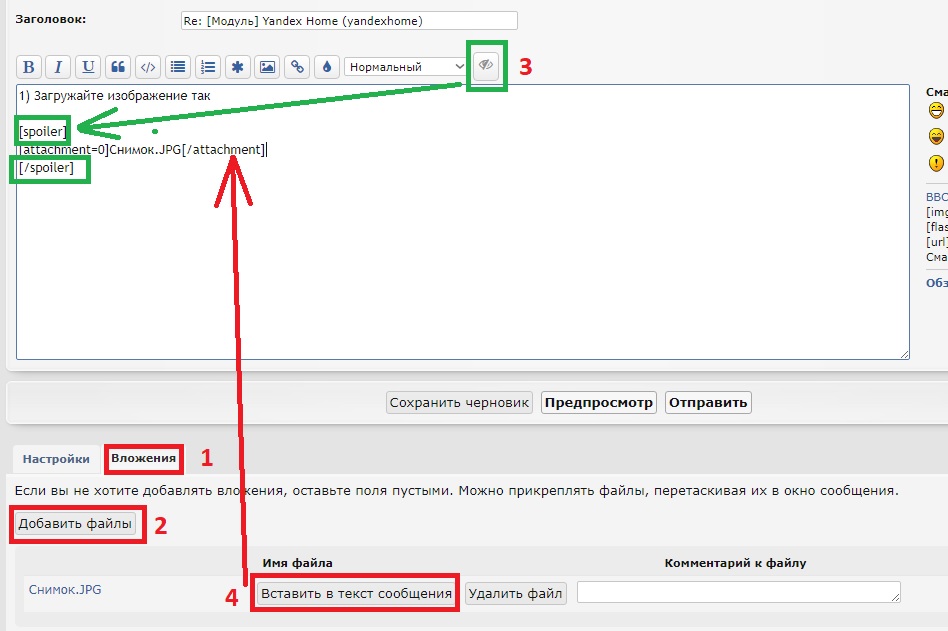Insert attachment using Вставить в текст сообщения
948x631 pixels.
[353, 593]
